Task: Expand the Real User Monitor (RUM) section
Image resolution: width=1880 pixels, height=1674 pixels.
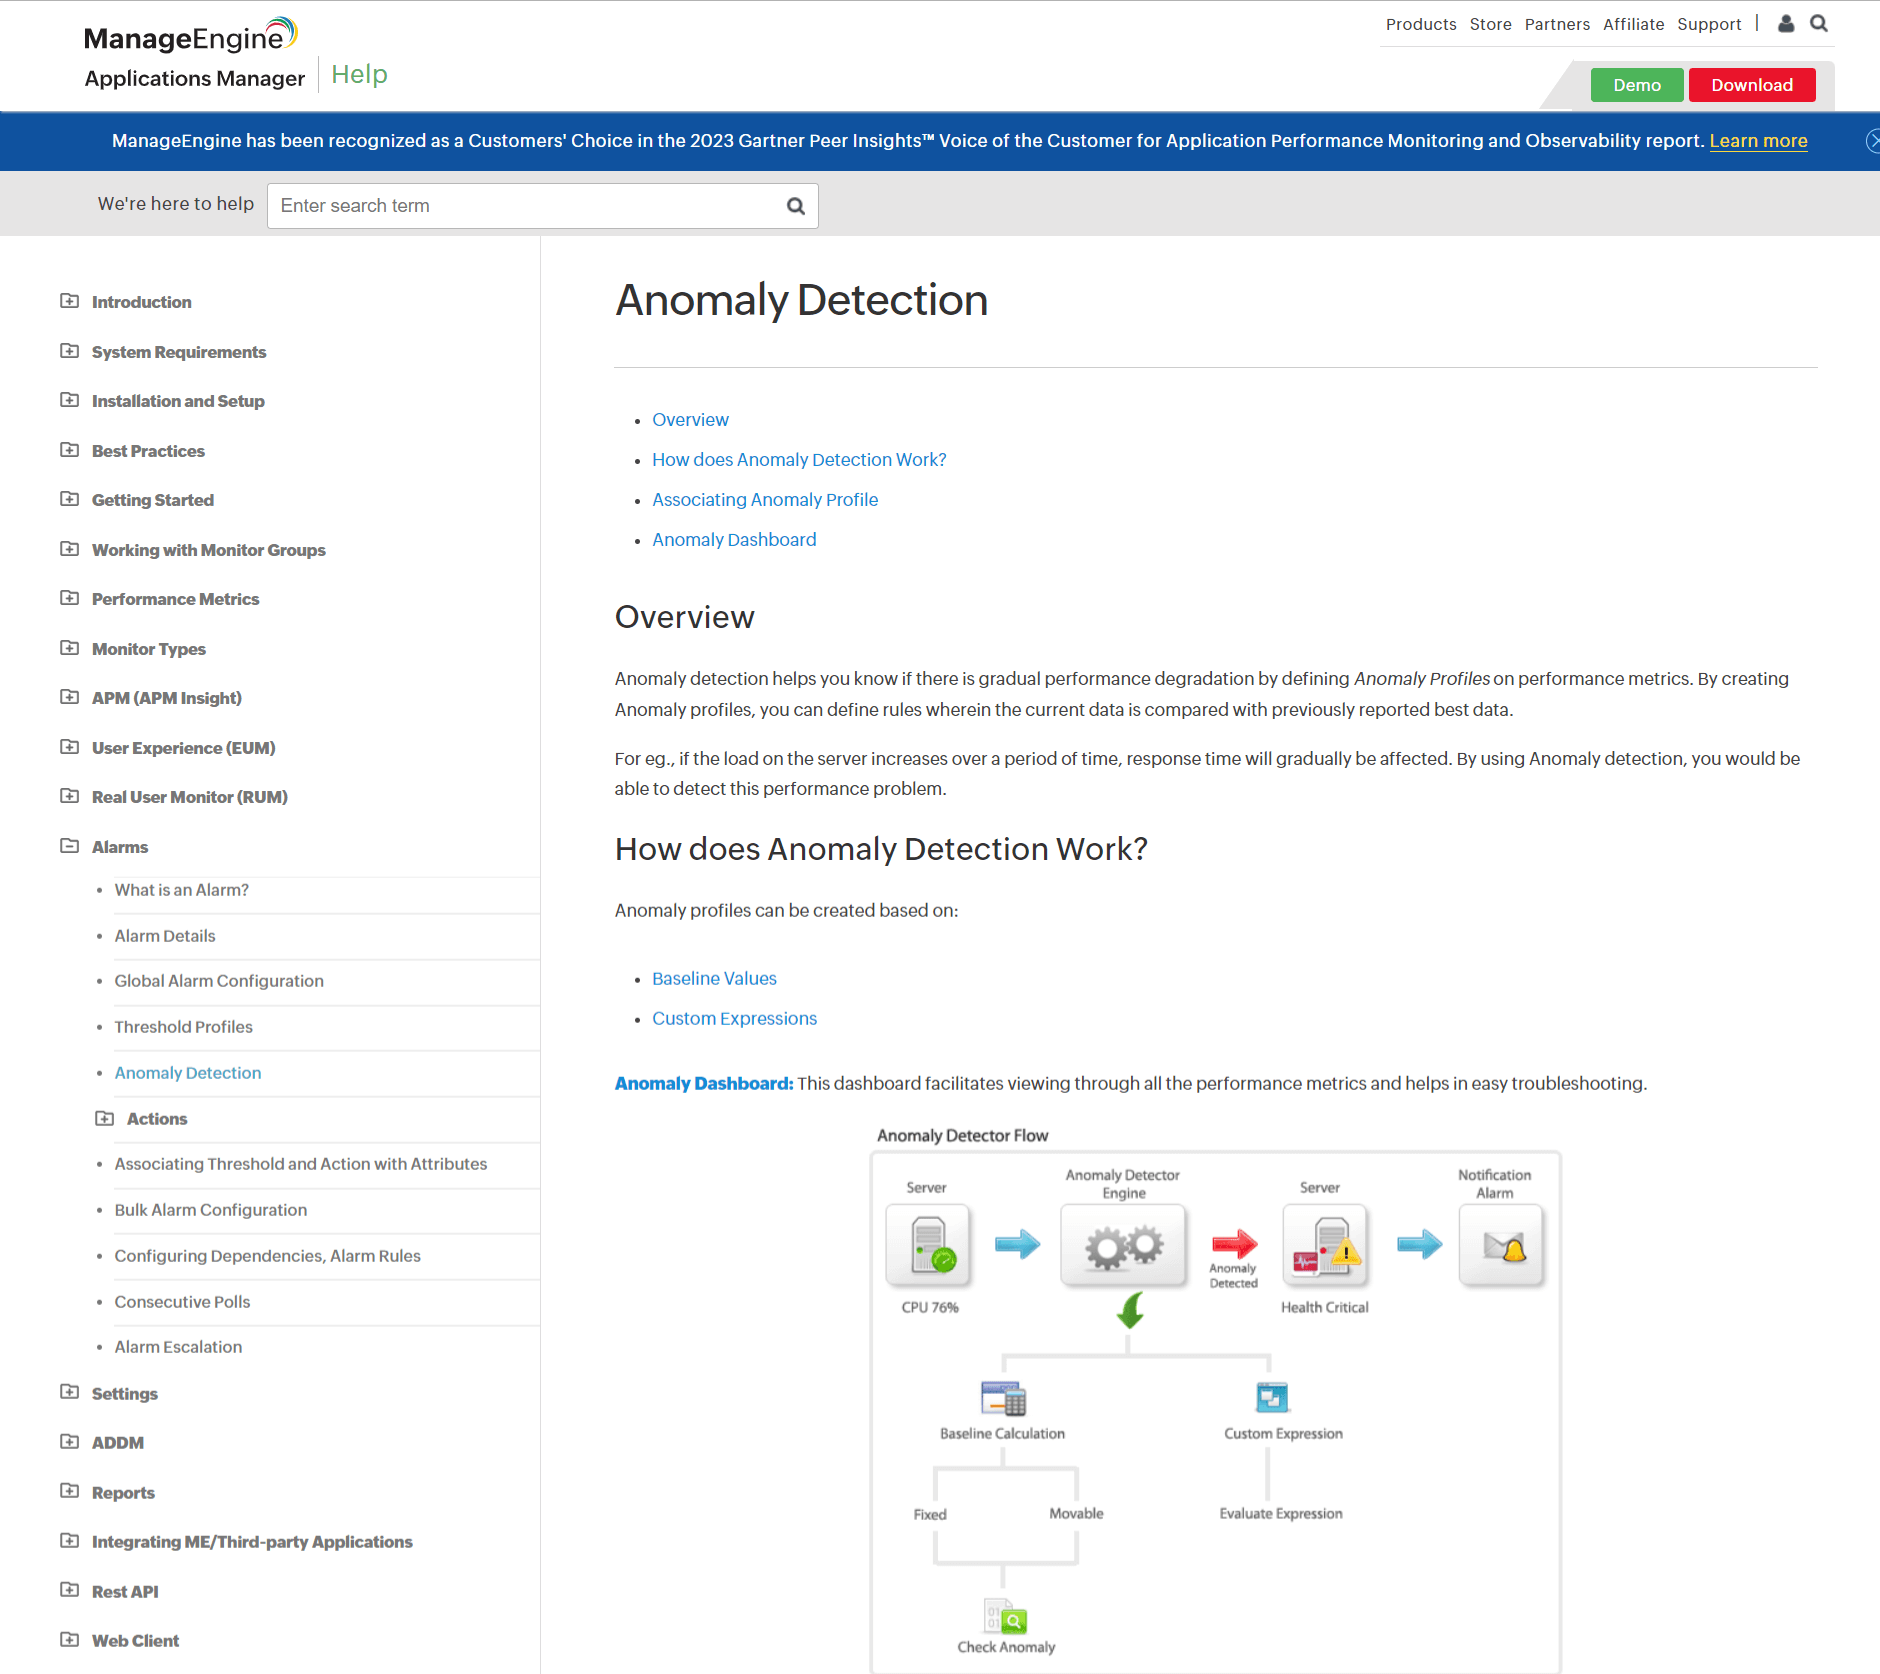Action: (x=69, y=796)
